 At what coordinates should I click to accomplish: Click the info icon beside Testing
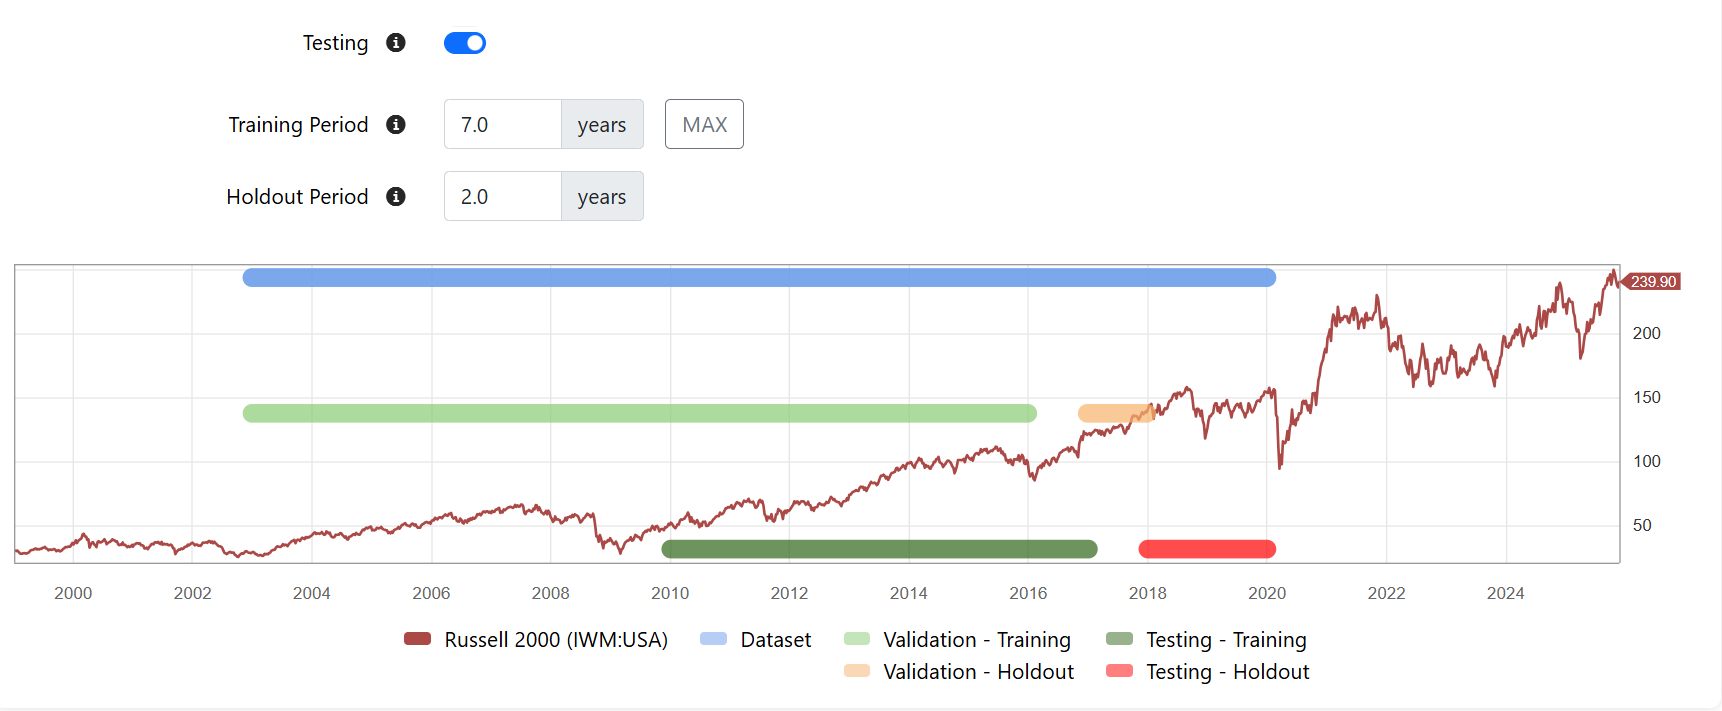[396, 43]
